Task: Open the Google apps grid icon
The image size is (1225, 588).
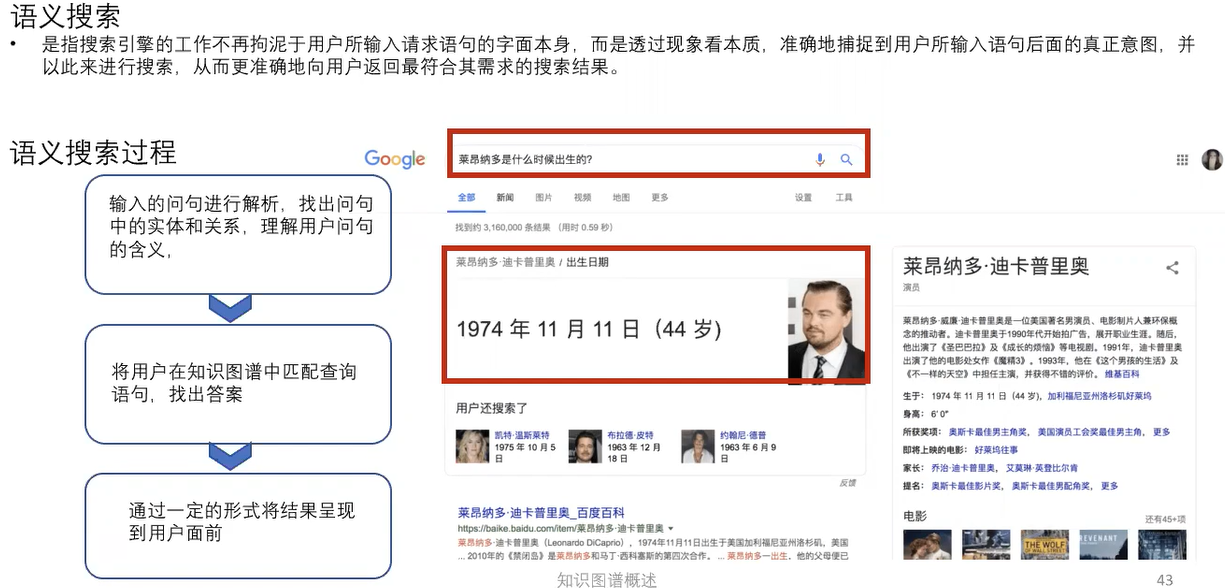Action: point(1182,159)
